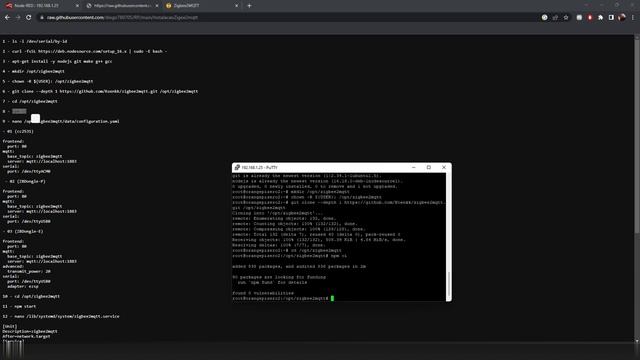Open the Extensions puzzle-piece menu
Screen dimensions: 640x360
click(x=600, y=18)
